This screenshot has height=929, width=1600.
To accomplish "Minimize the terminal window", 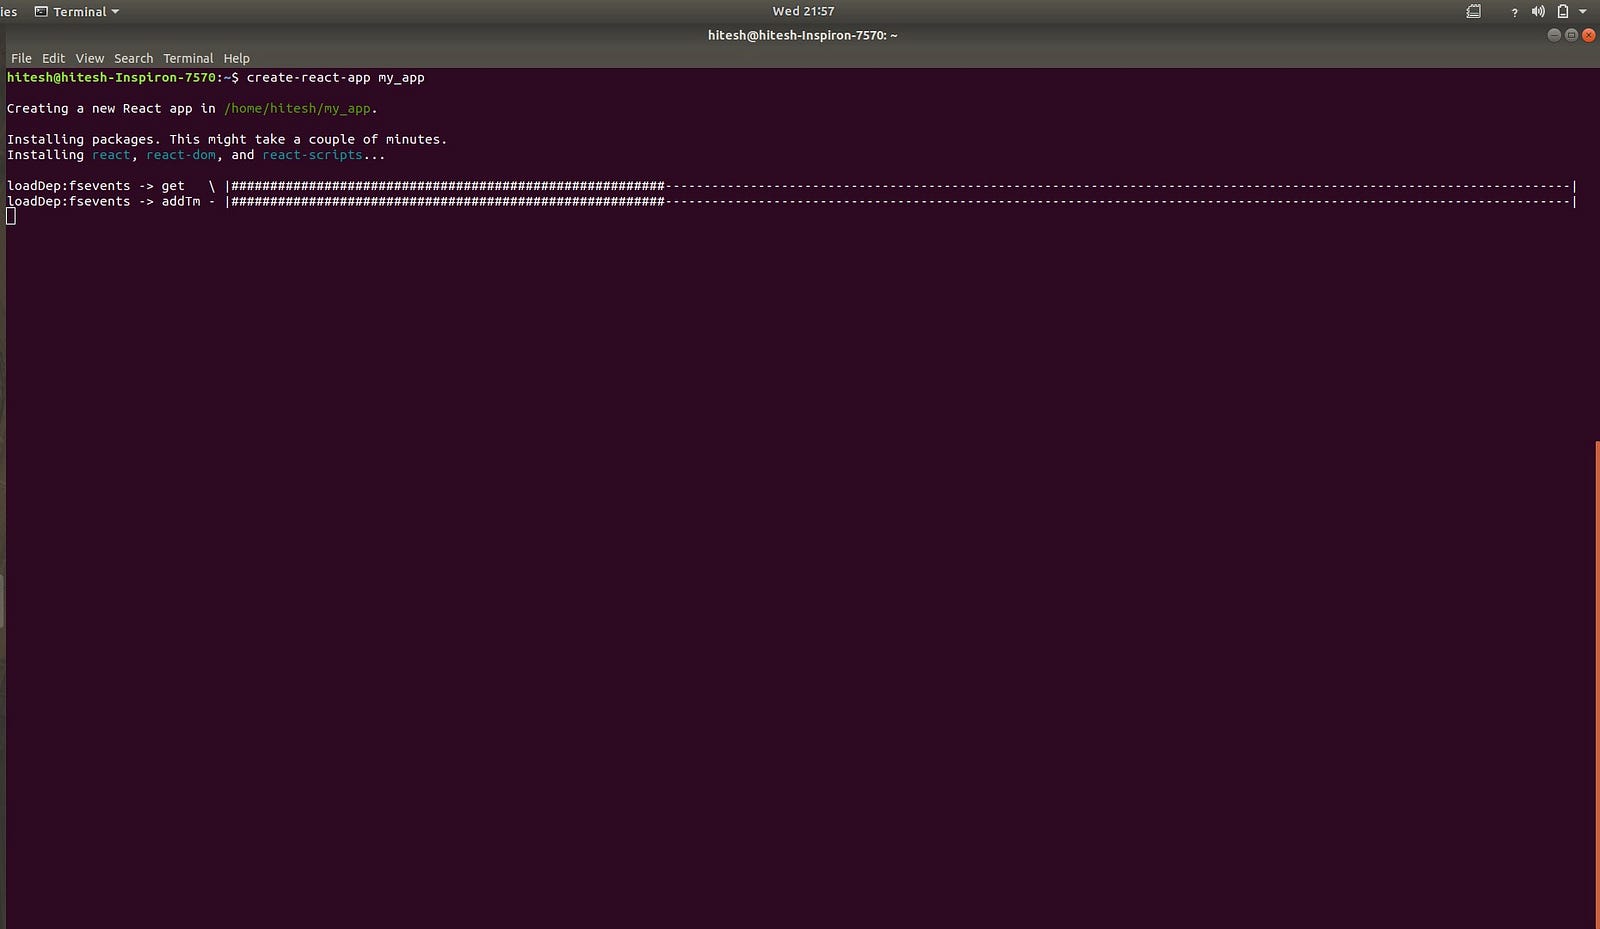I will (1554, 35).
